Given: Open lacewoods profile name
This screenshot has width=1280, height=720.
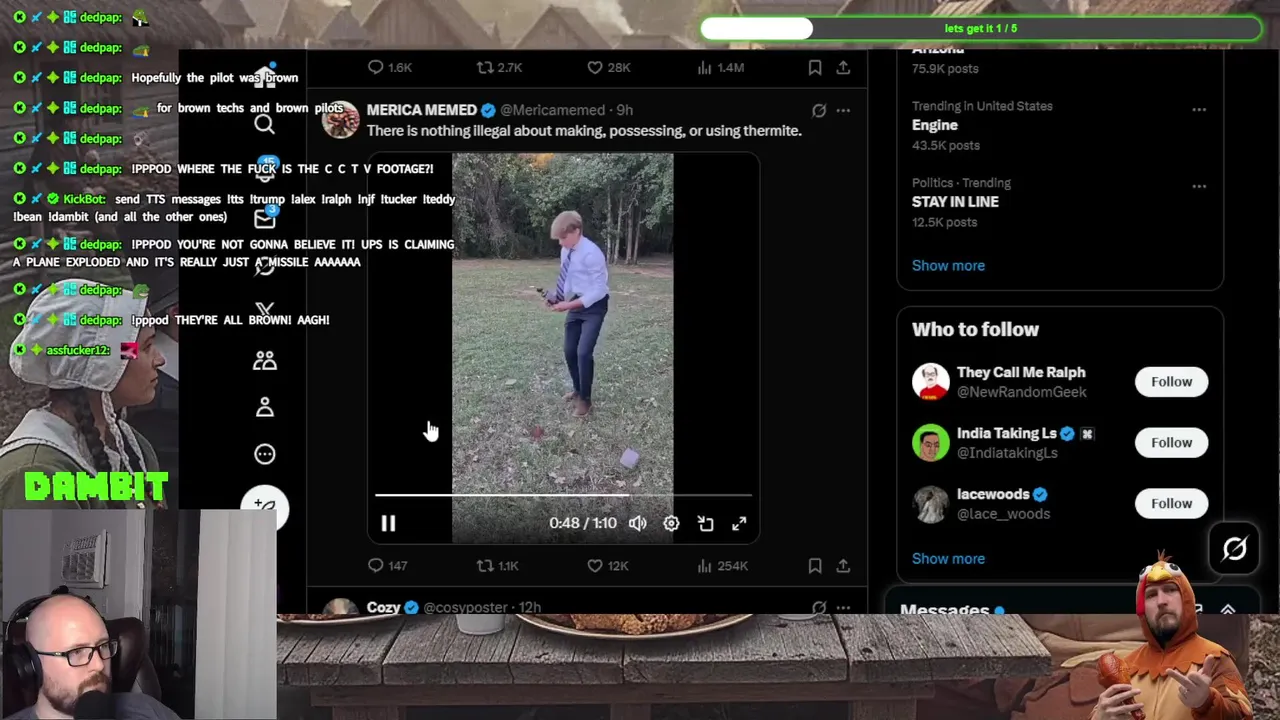Looking at the screenshot, I should click(x=993, y=494).
